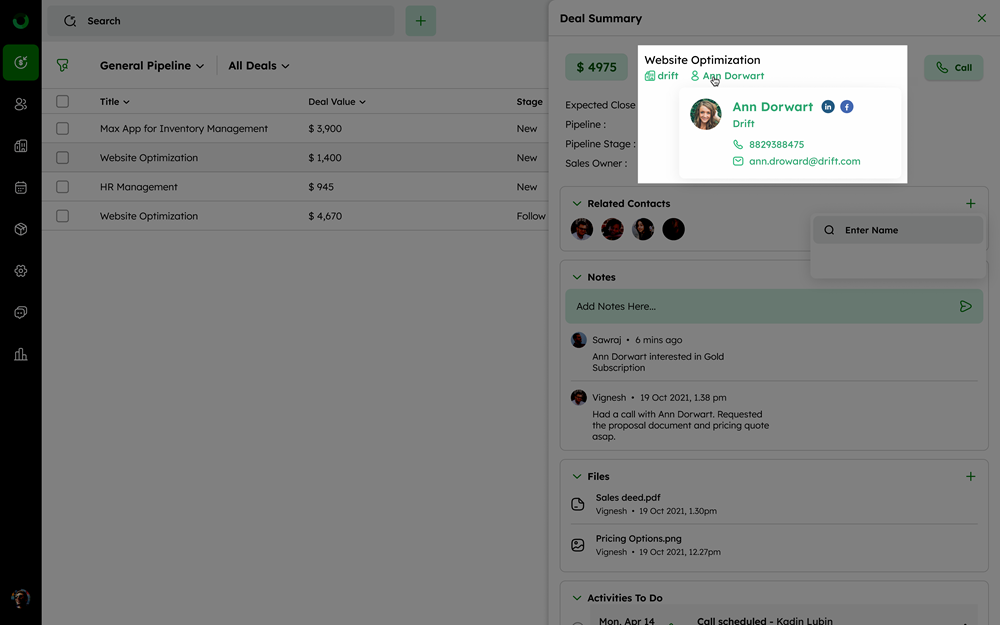Click the Ann Dorwart name heading in card
Screen dimensions: 1000x625
(x=772, y=107)
